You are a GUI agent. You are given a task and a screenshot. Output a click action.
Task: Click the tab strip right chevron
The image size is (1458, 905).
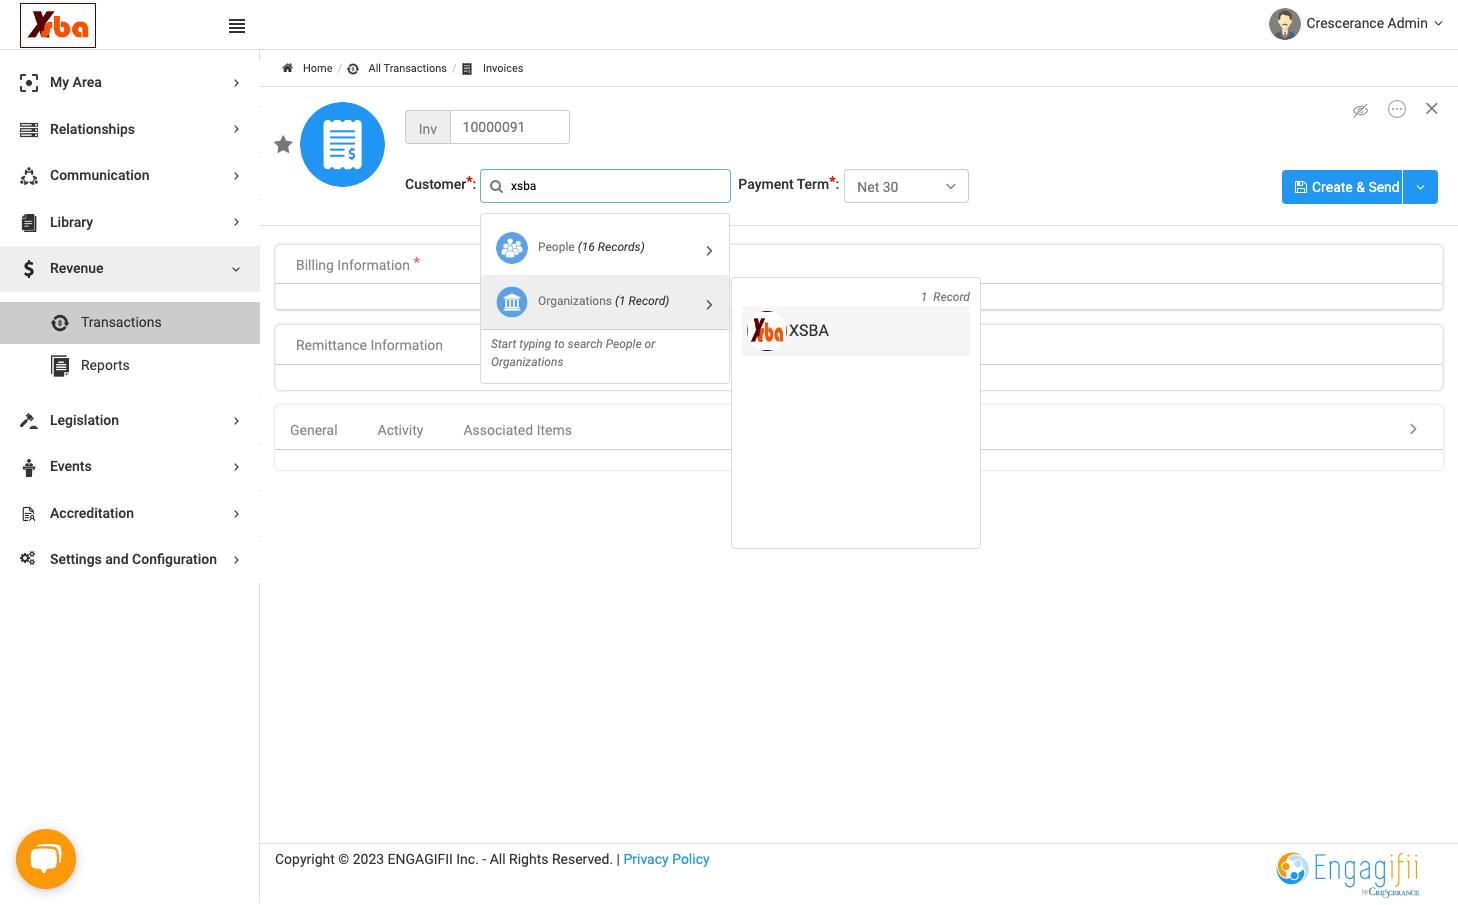[x=1413, y=429]
